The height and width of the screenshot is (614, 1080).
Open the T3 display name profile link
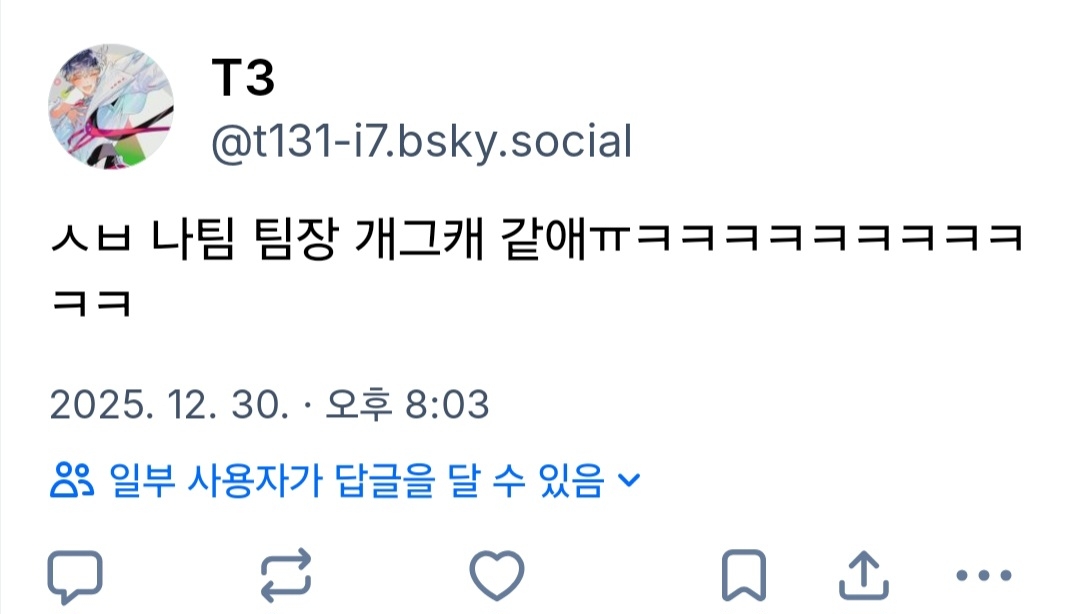coord(243,77)
